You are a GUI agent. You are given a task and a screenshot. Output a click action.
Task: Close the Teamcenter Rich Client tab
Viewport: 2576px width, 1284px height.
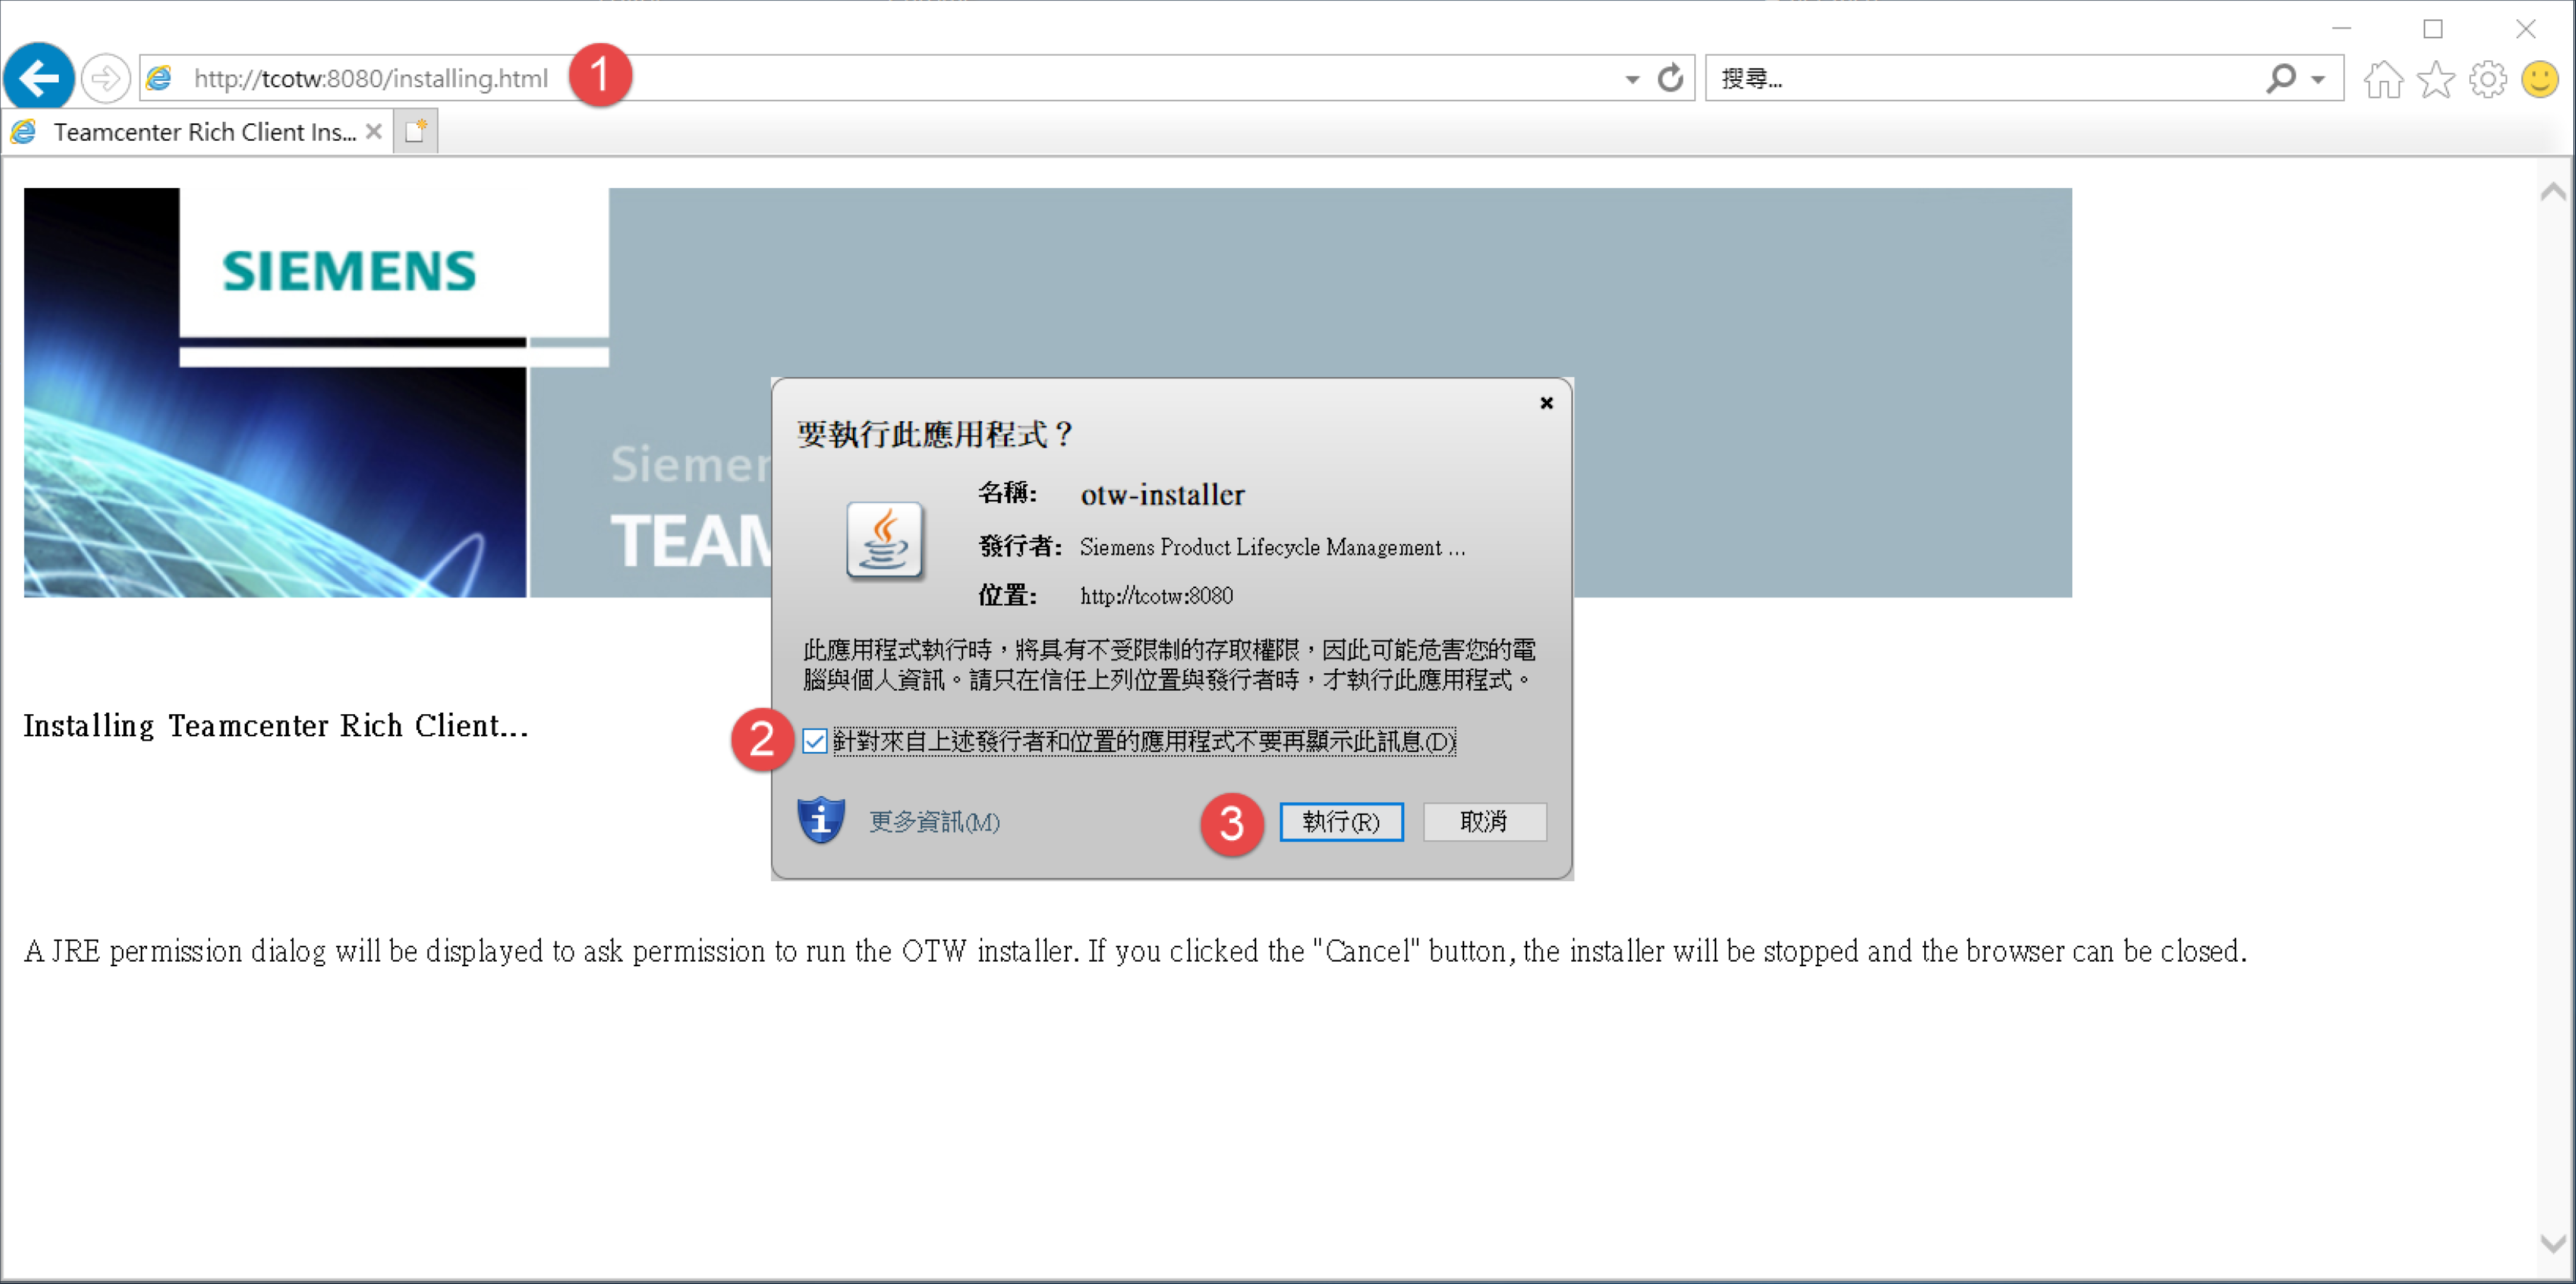(x=374, y=132)
